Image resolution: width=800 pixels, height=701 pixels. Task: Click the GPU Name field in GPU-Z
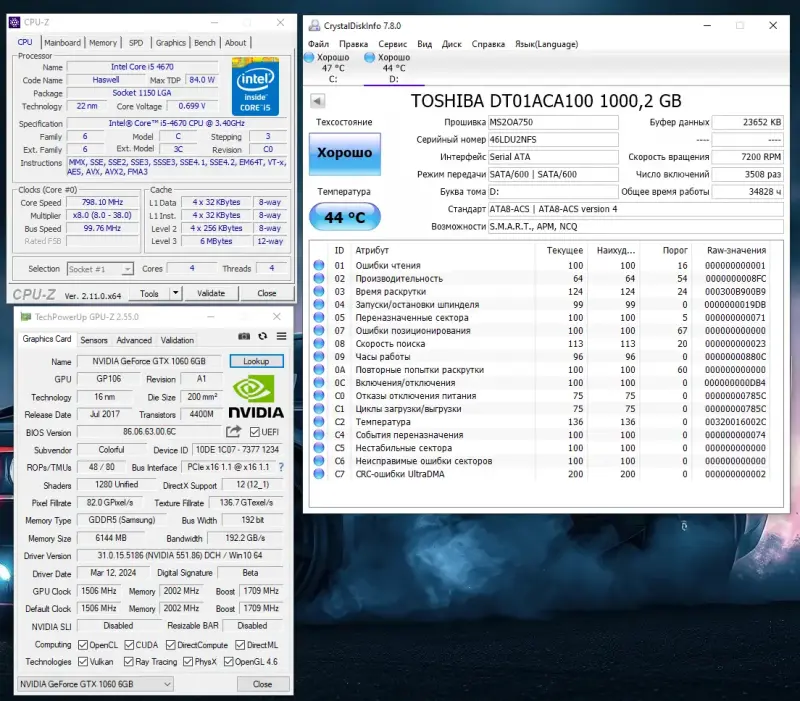click(x=149, y=361)
